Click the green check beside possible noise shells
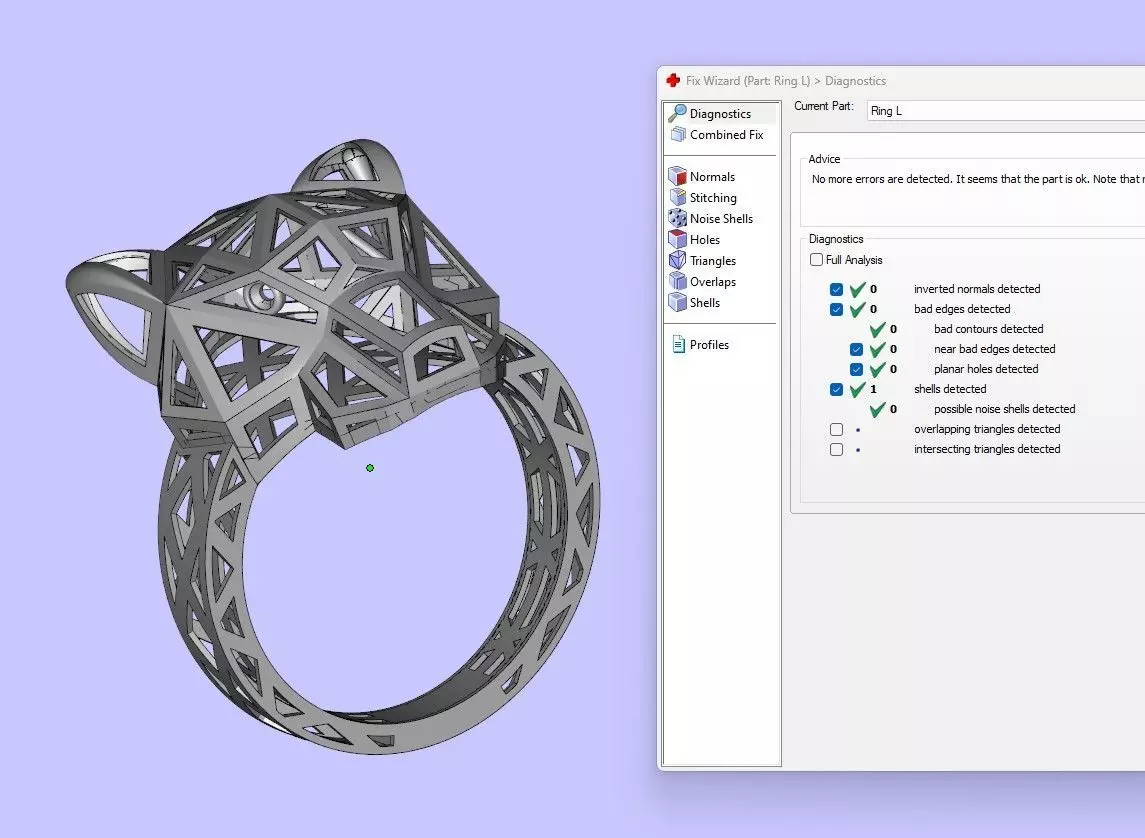 click(x=877, y=410)
